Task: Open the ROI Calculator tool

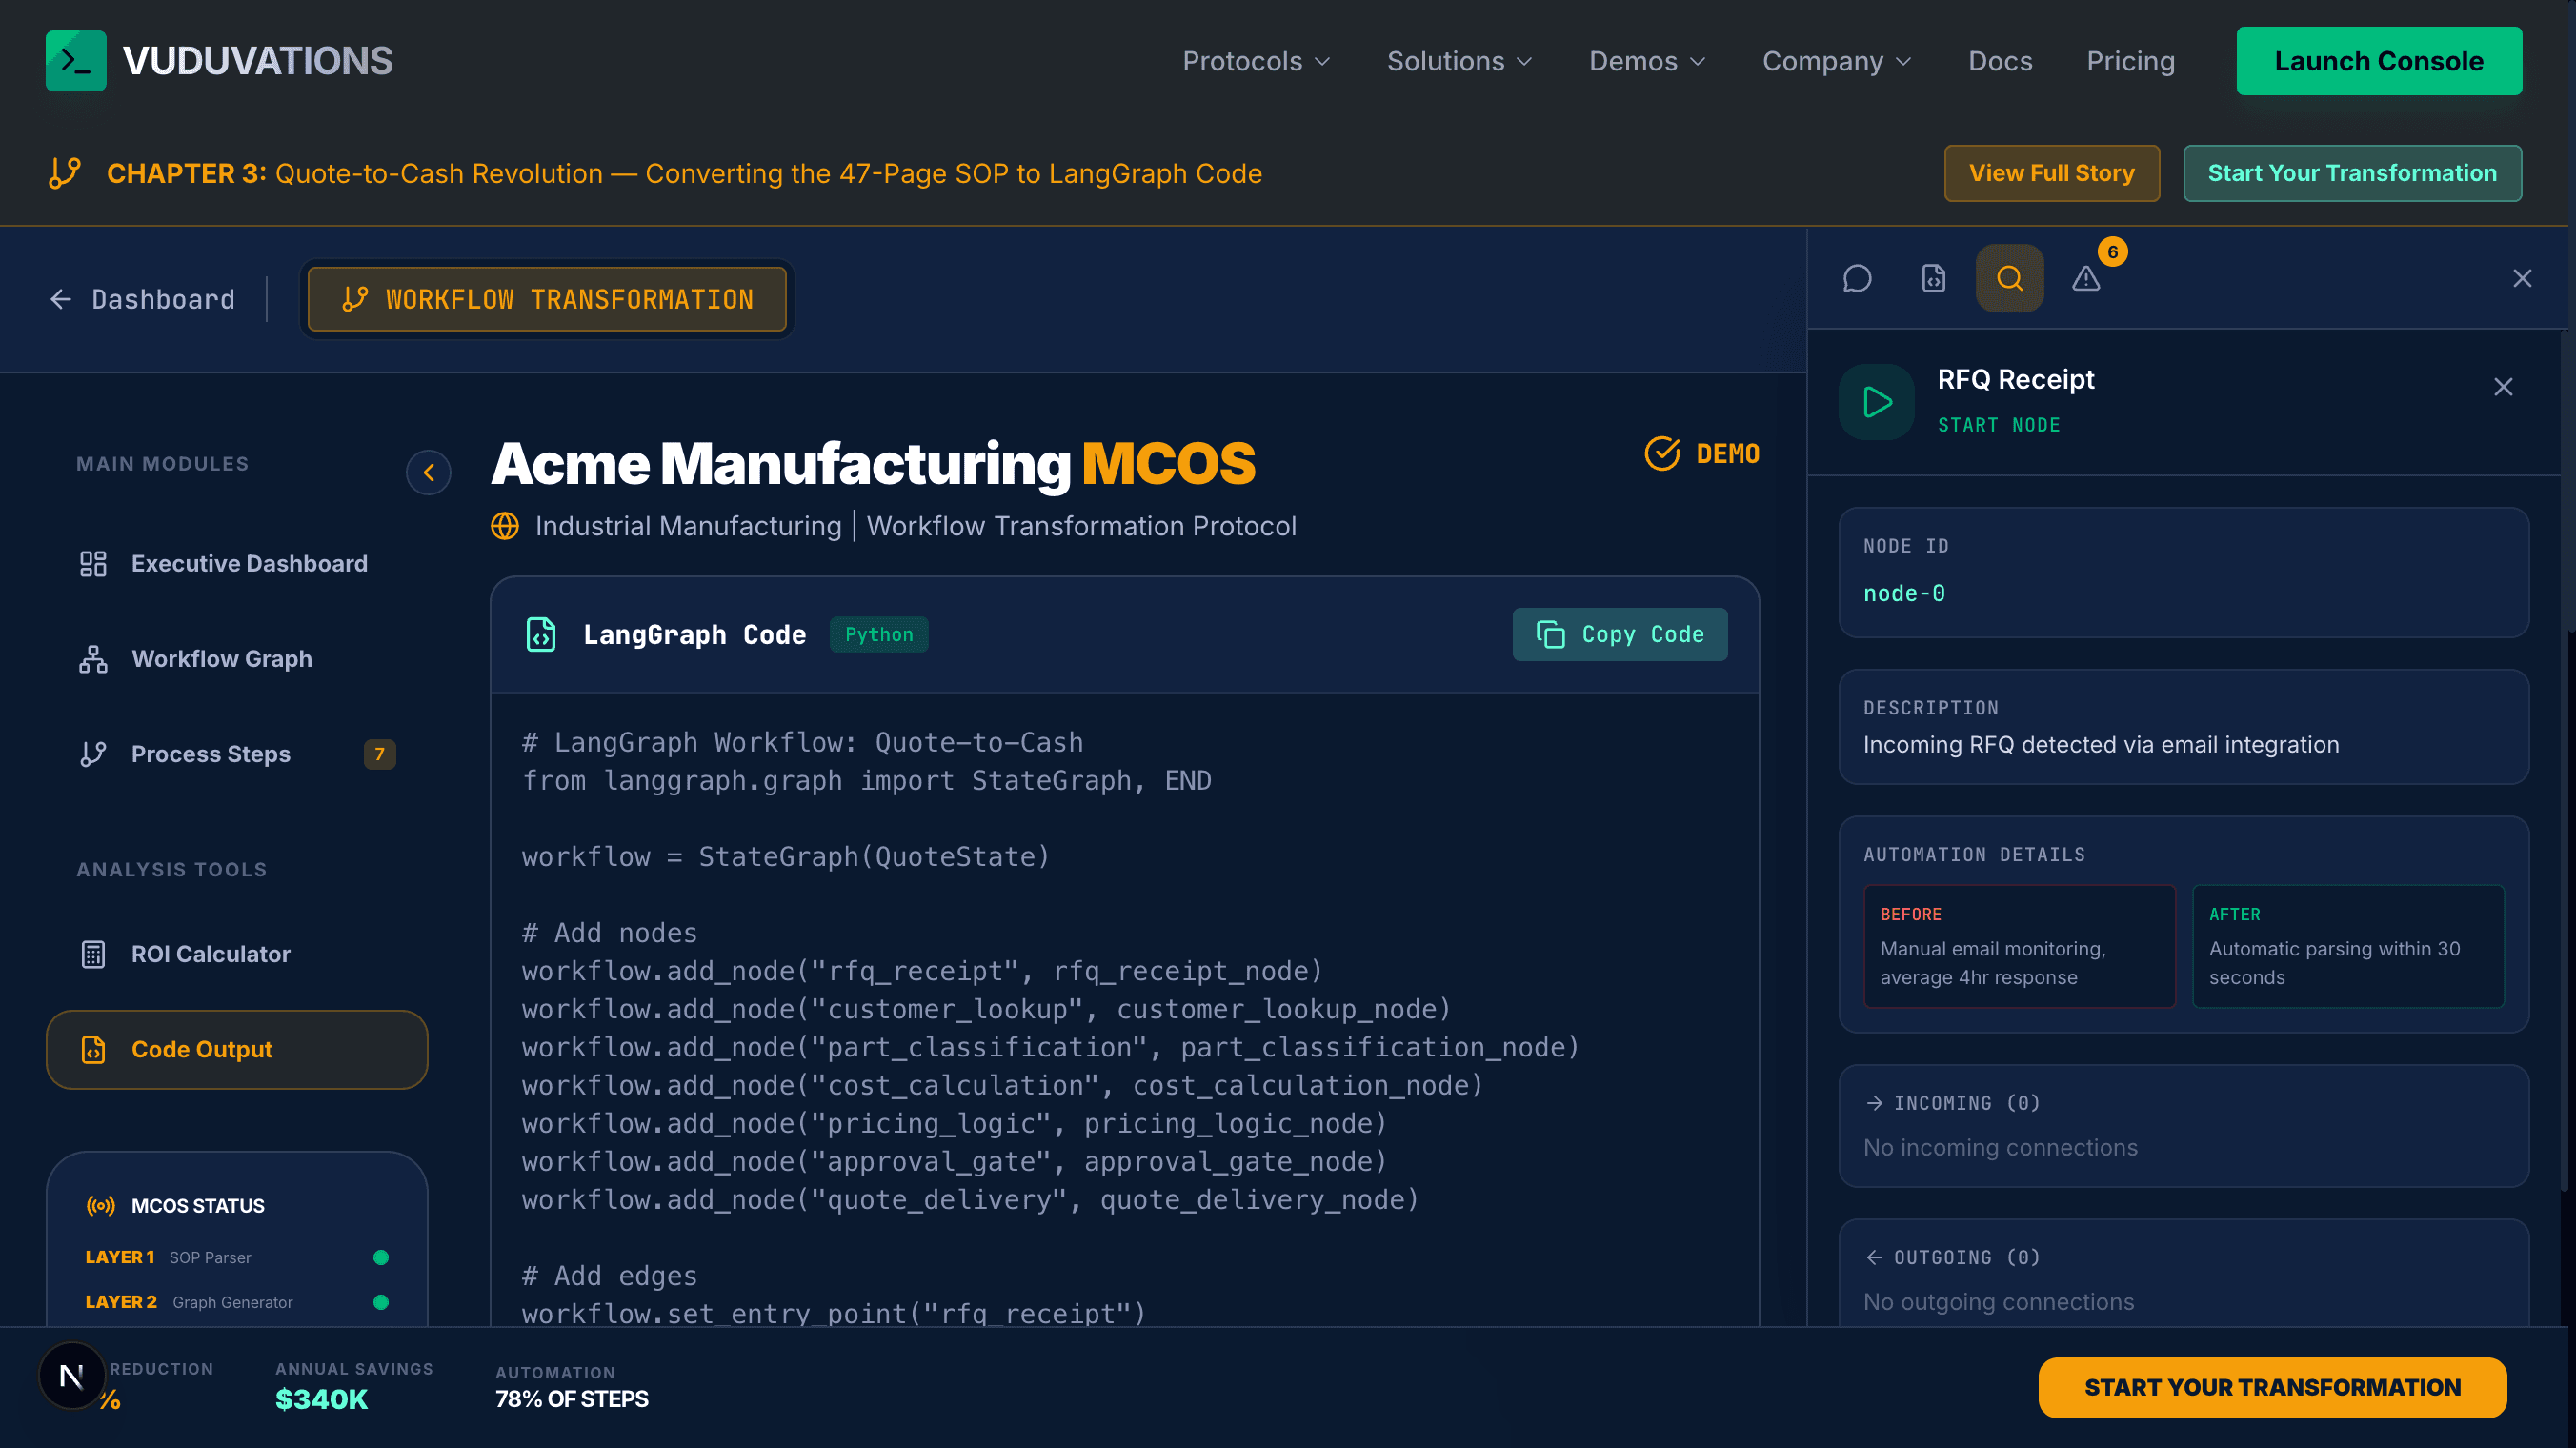Action: pyautogui.click(x=237, y=954)
